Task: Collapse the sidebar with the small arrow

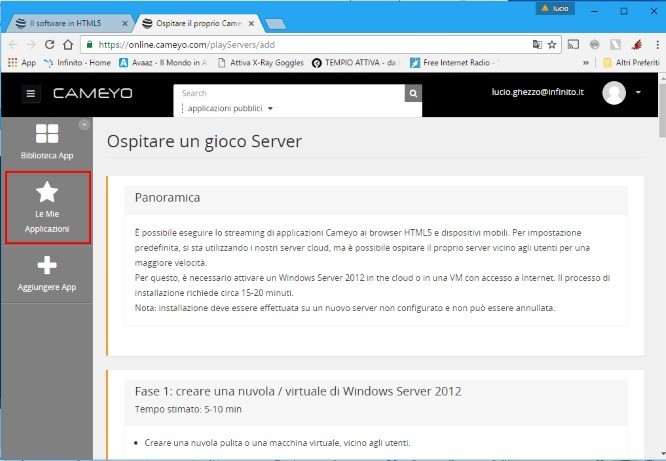Action: pyautogui.click(x=84, y=125)
